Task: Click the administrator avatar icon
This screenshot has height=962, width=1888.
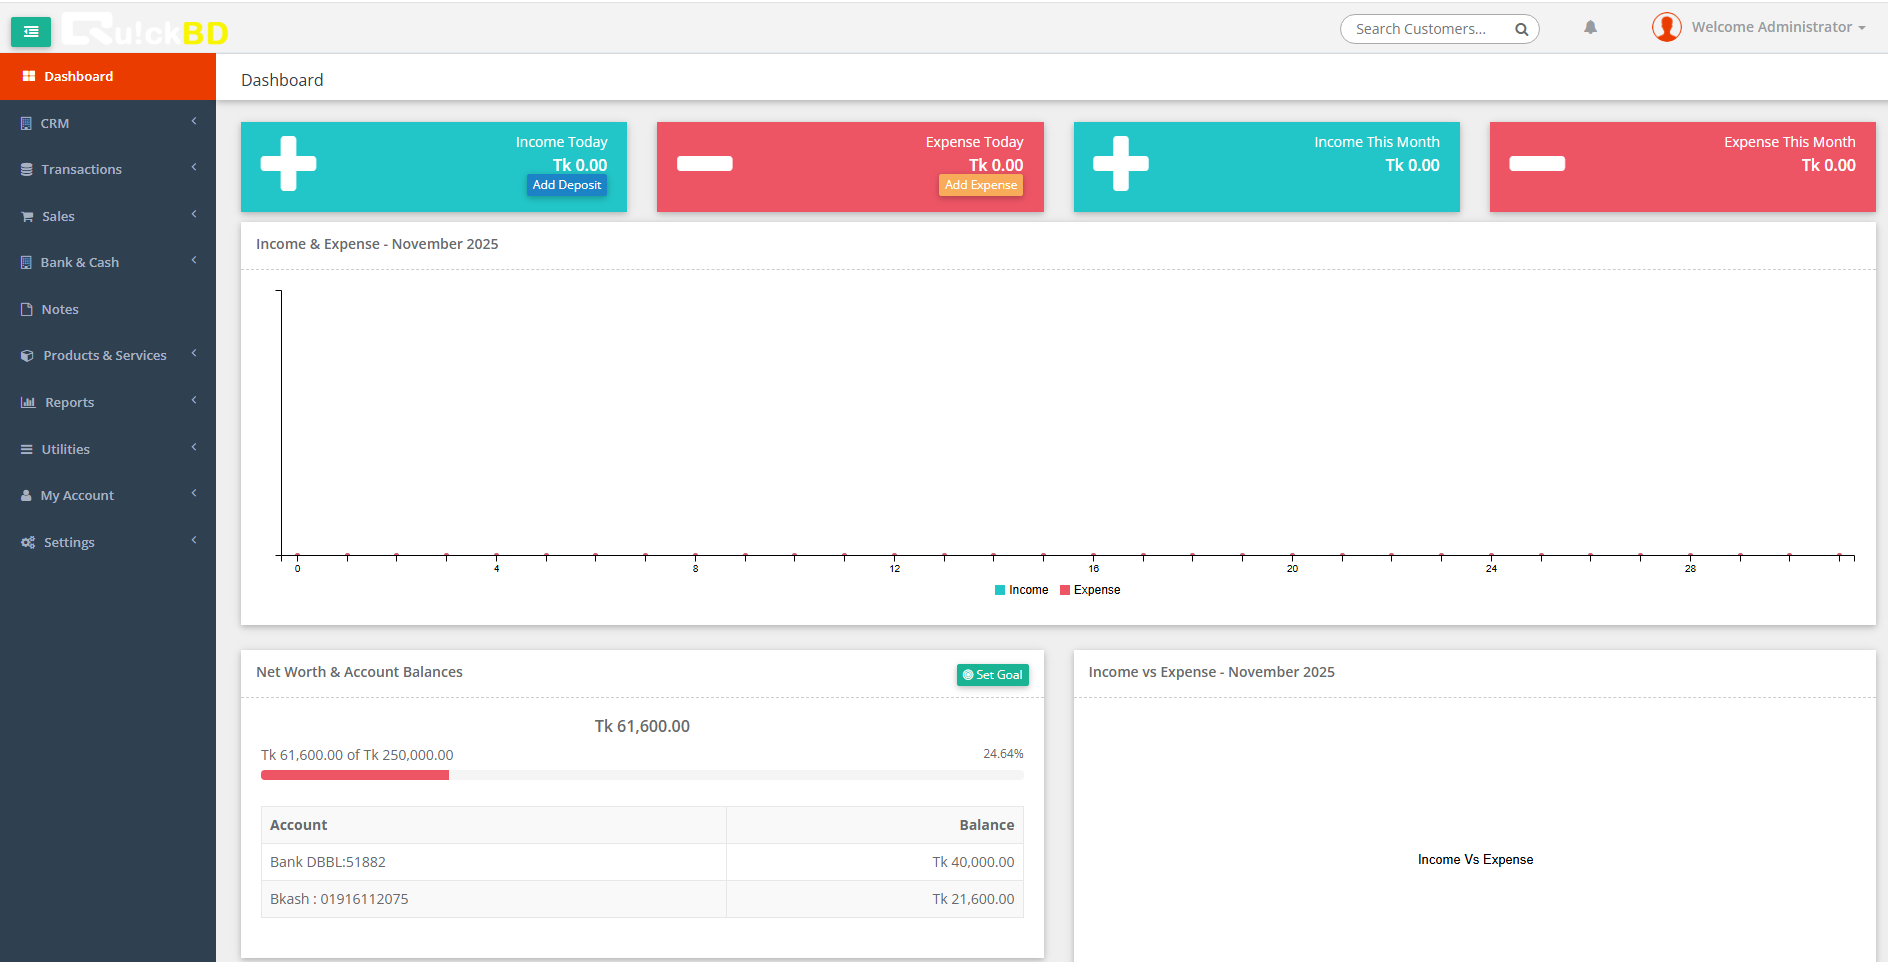Action: (1666, 27)
